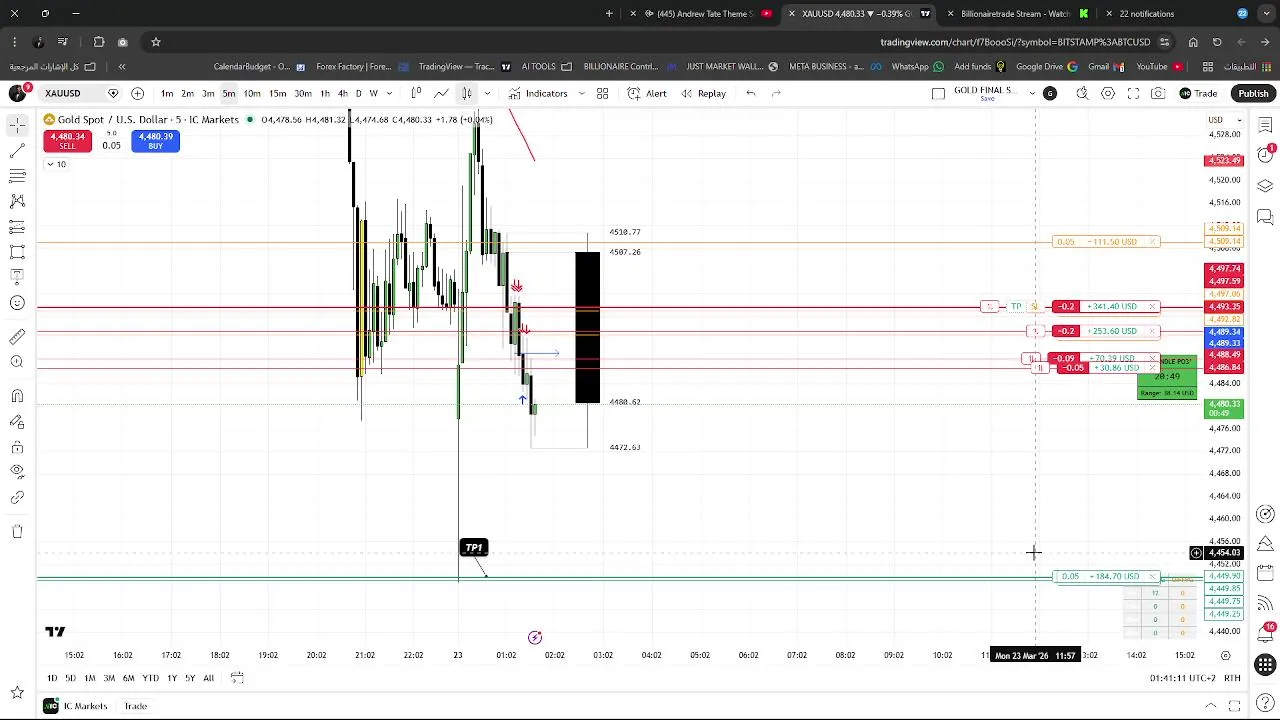This screenshot has width=1280, height=720.
Task: Select the crosshair cursor tool
Action: click(x=17, y=125)
